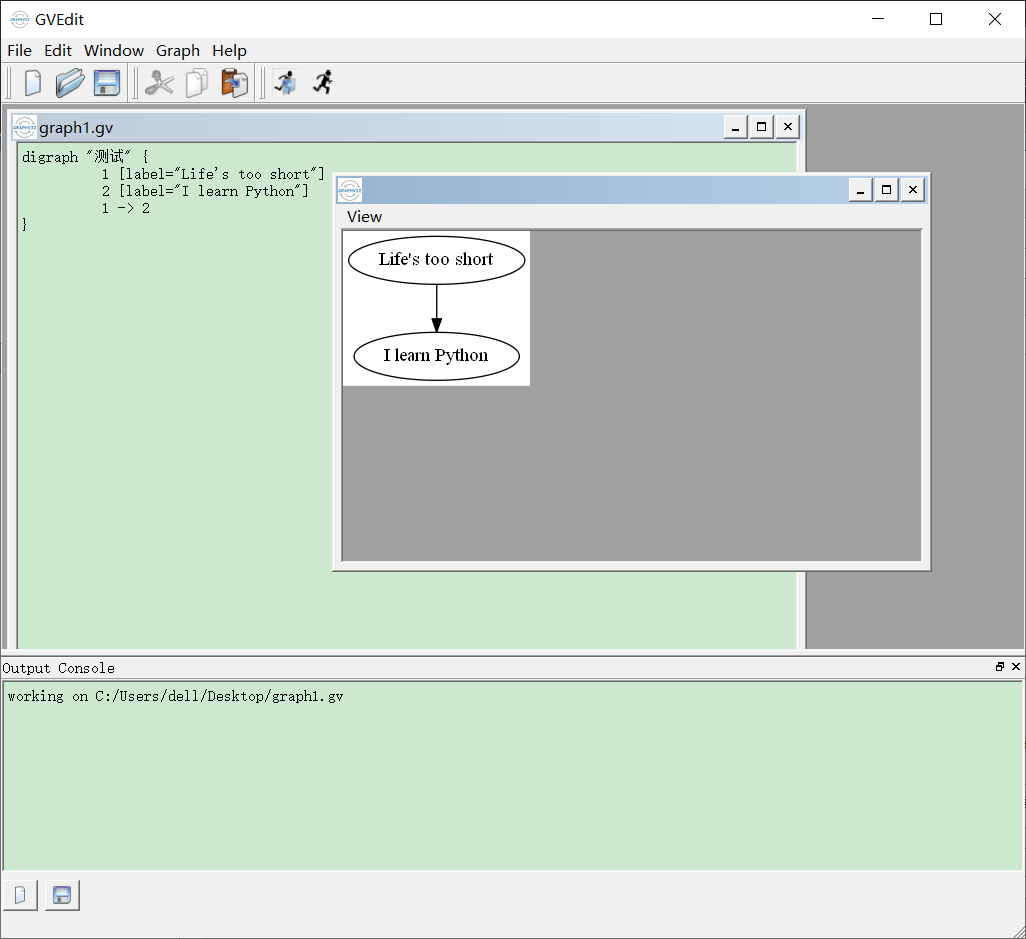Click the line '1 [label="Life's too short"]' in editor
The height and width of the screenshot is (939, 1026).
point(213,174)
